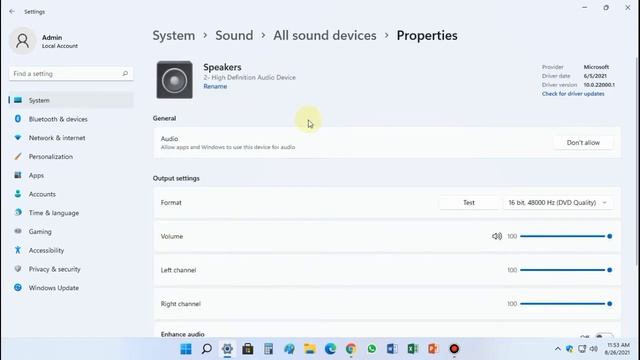Click the Personalization paintbrush icon
The height and width of the screenshot is (360, 640).
tap(18, 156)
